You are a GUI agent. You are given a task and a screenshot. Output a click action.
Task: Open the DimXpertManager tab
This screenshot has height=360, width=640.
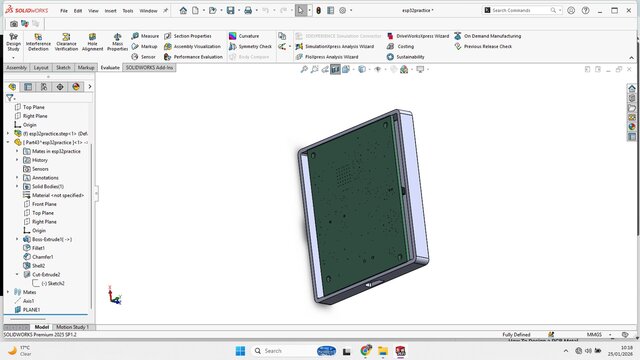point(60,87)
